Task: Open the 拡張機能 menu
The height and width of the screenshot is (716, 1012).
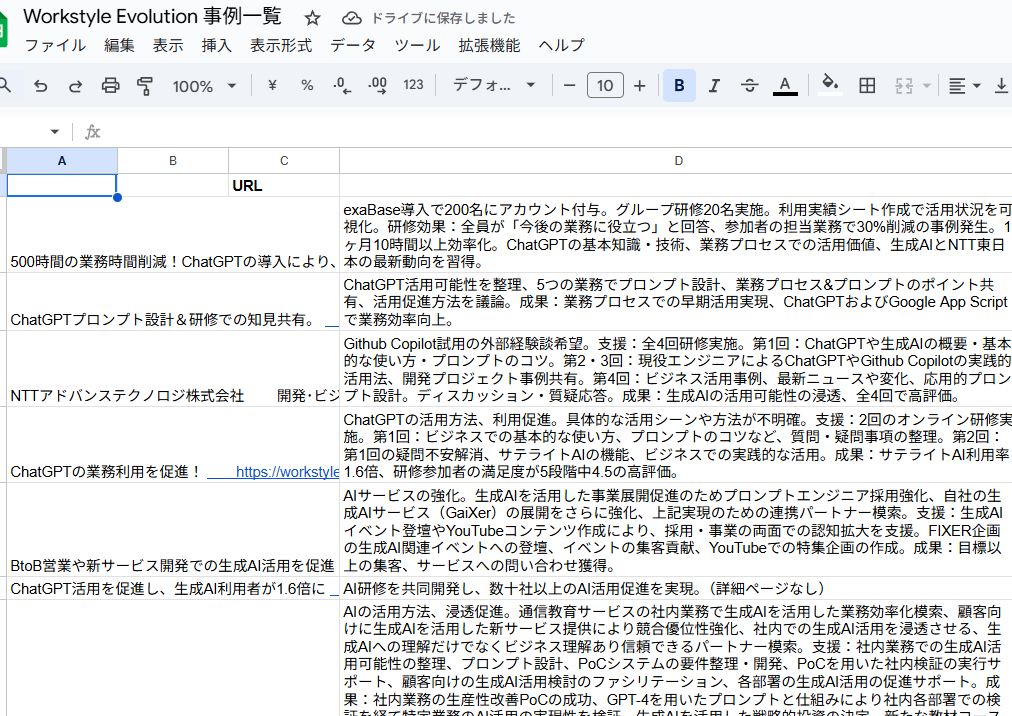Action: tap(489, 45)
